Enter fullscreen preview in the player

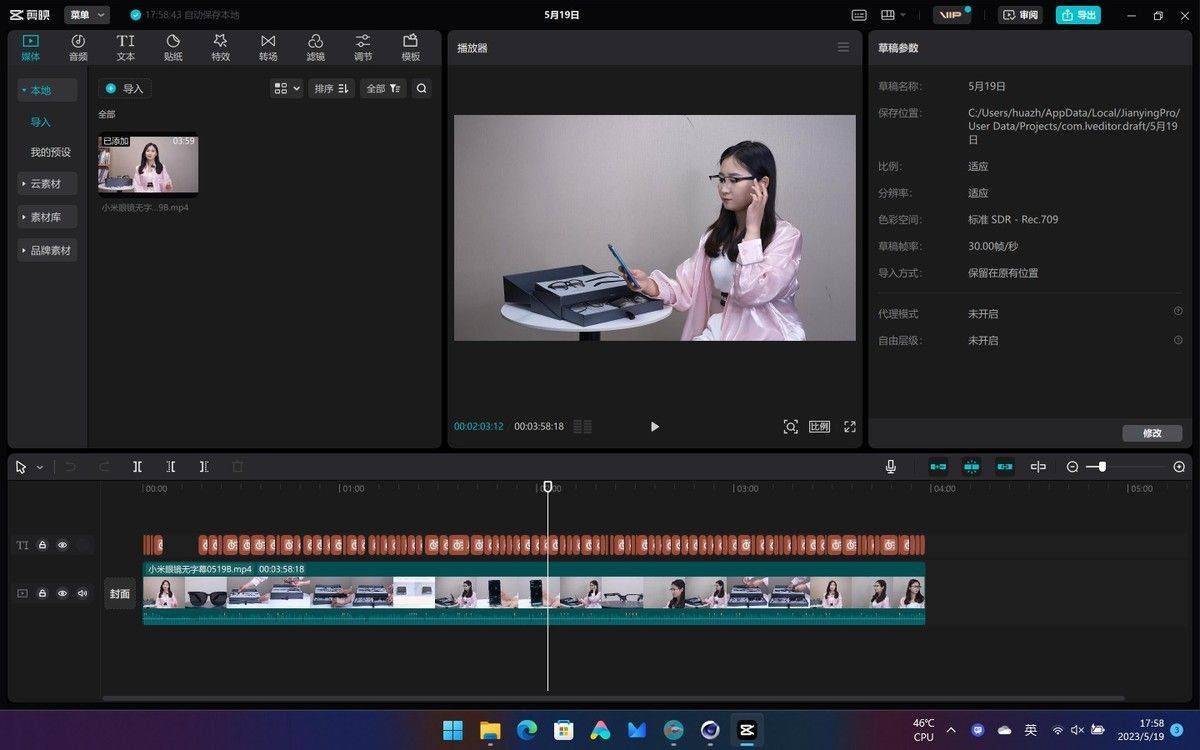point(850,427)
